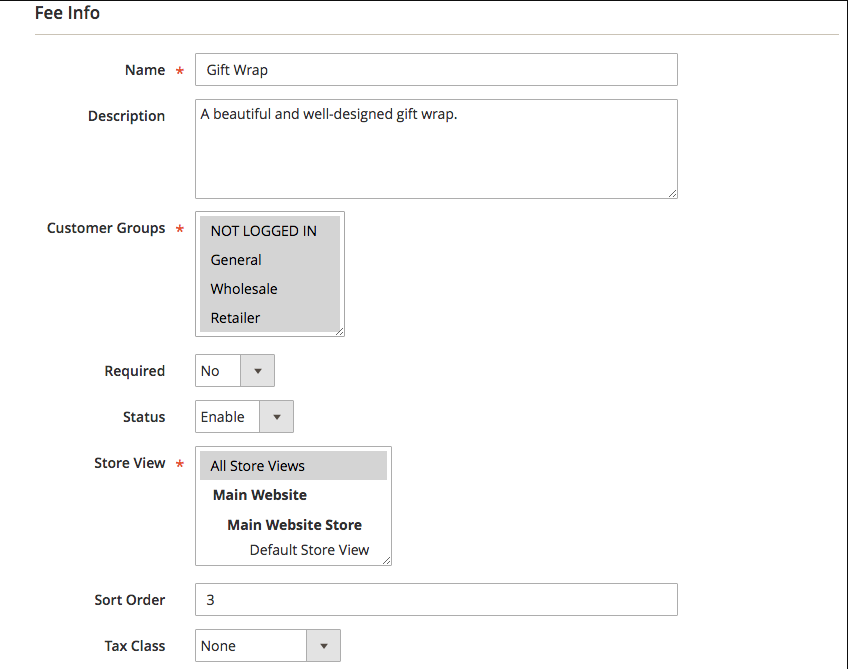Click the Customer Groups list resize handle
848x669 pixels.
click(340, 332)
